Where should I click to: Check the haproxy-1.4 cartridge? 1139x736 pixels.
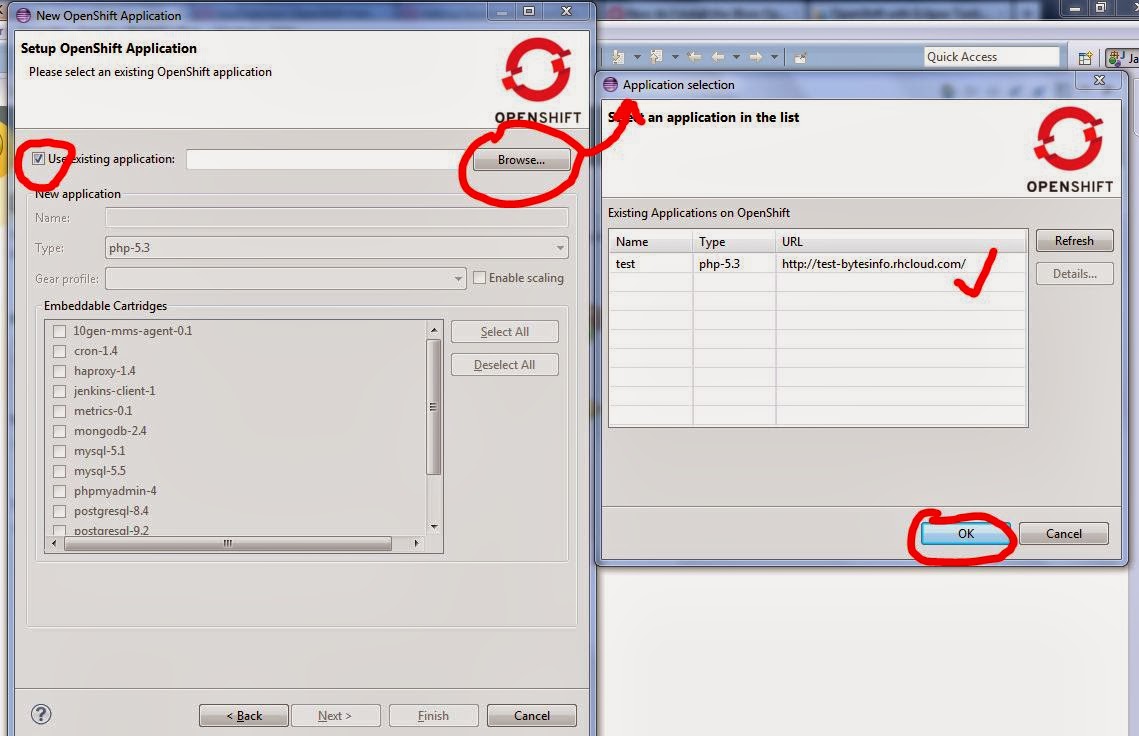tap(60, 371)
